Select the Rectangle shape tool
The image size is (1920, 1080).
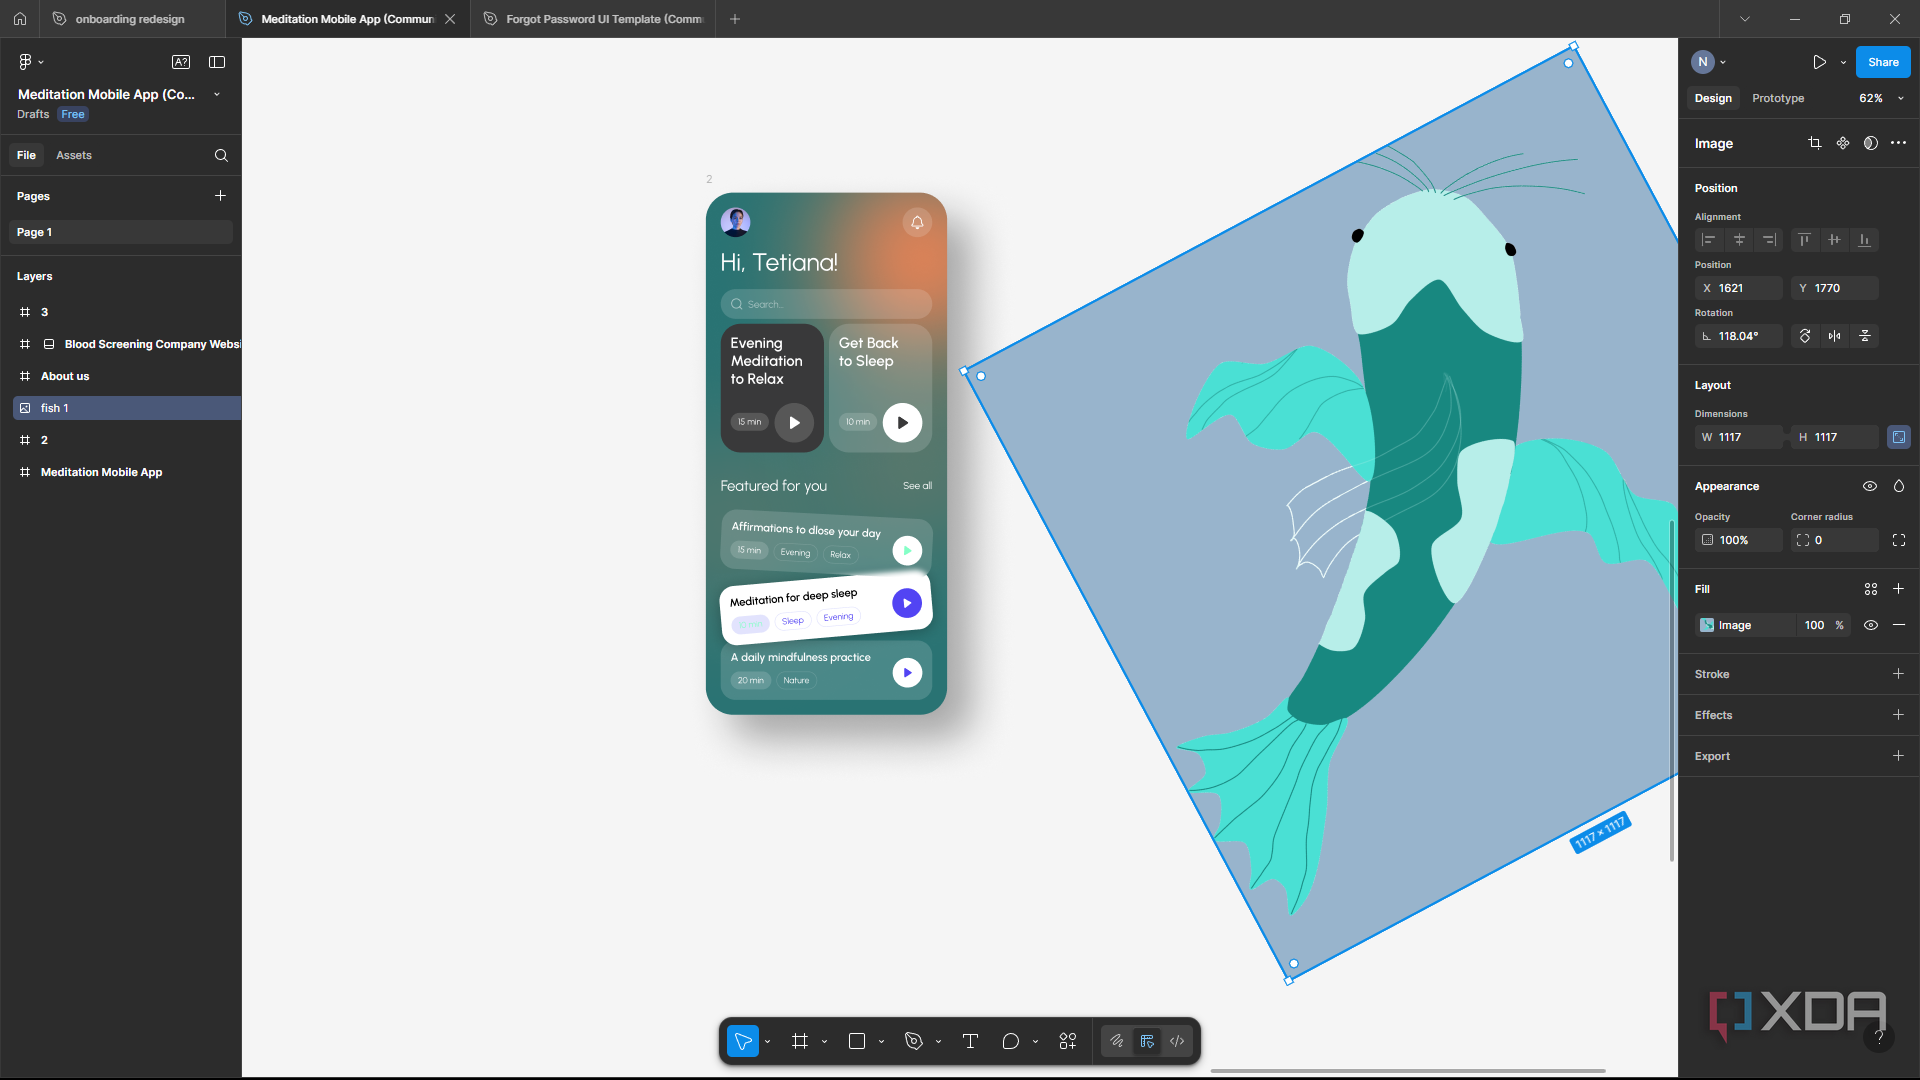857,1041
